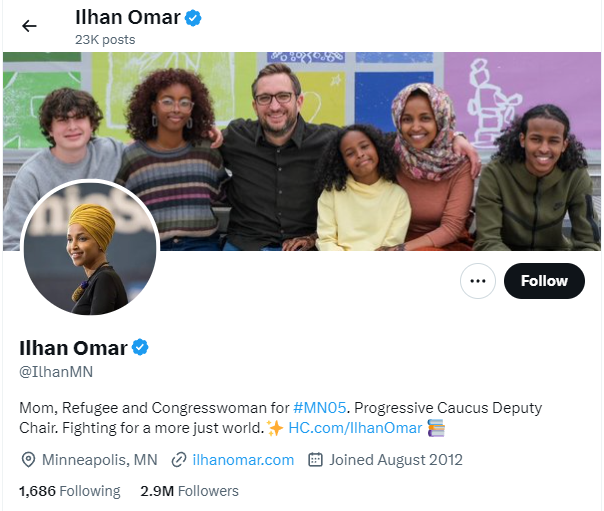This screenshot has width=604, height=511.
Task: Open the circular profile picture
Action: click(90, 247)
